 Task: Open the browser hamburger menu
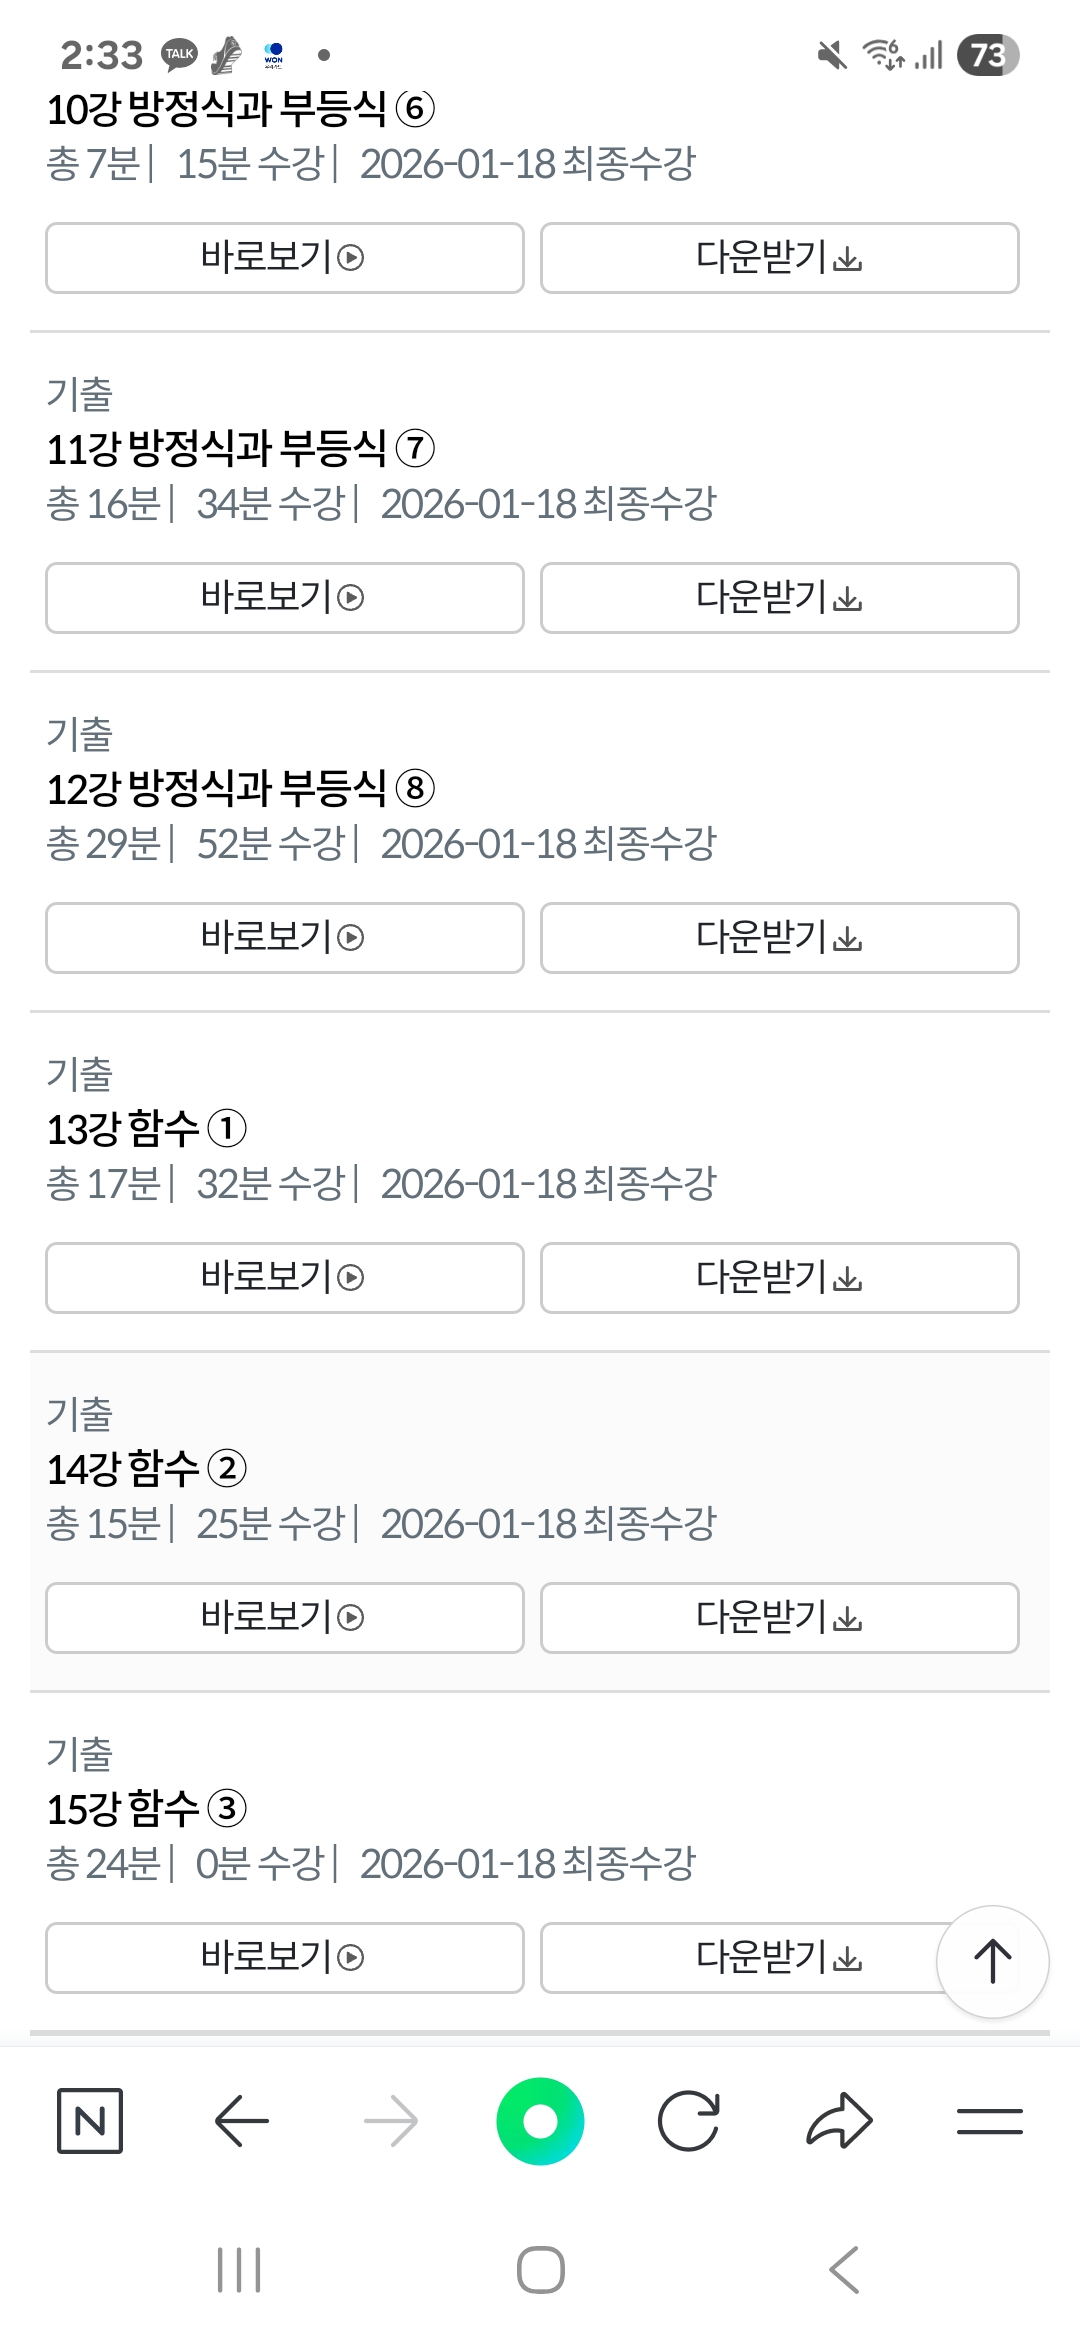pyautogui.click(x=989, y=2120)
